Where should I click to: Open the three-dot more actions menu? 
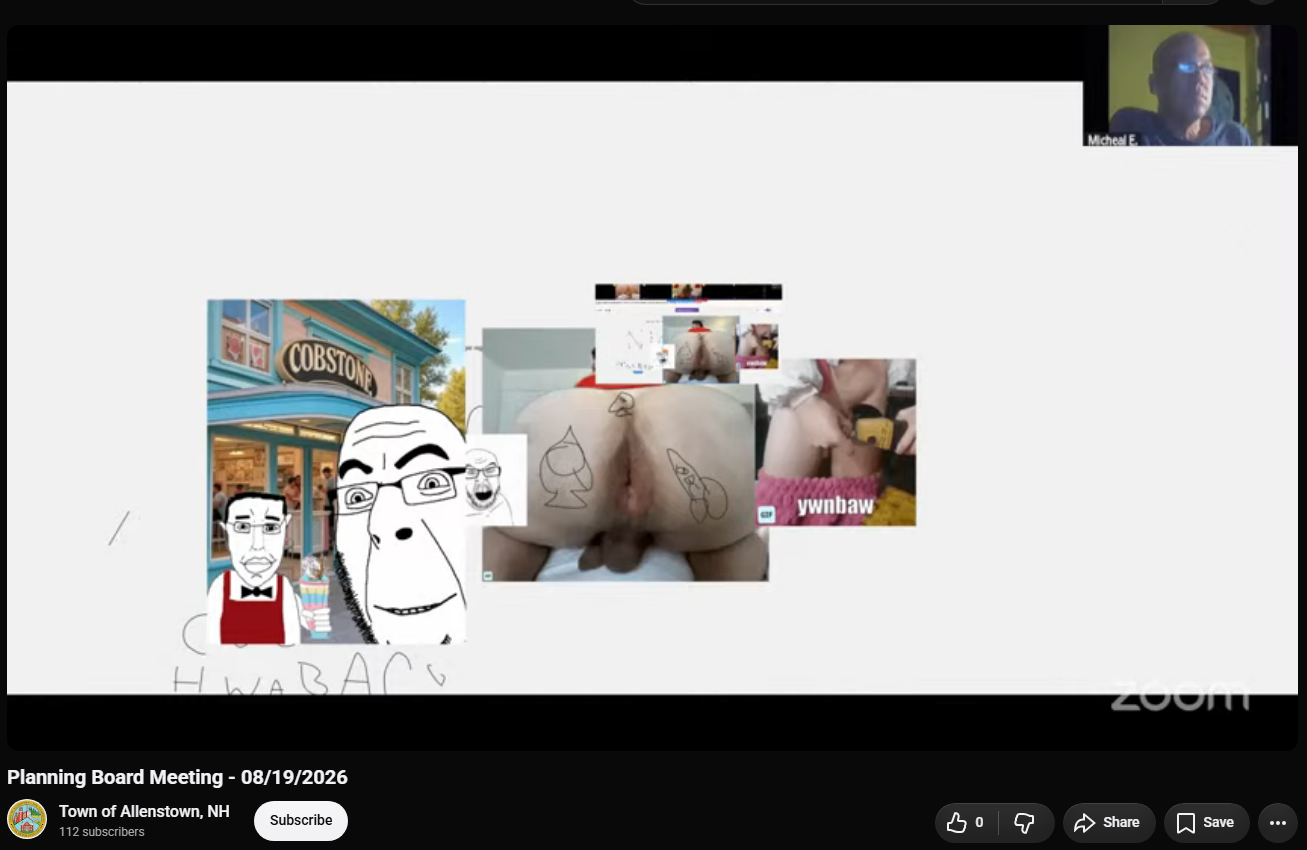coord(1277,822)
